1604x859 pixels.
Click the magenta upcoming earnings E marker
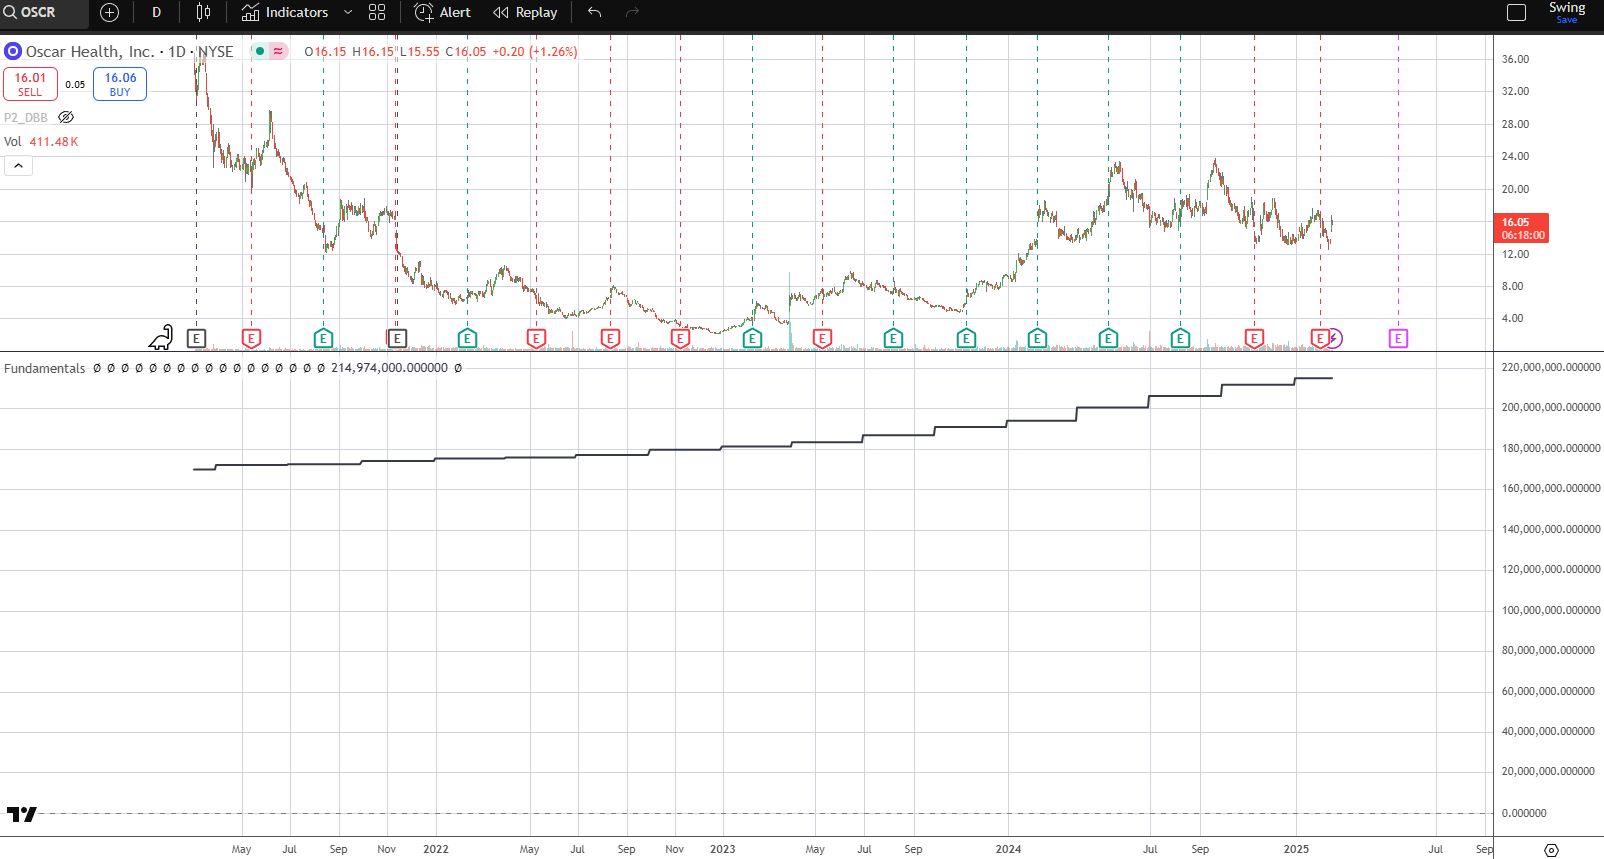(1398, 339)
